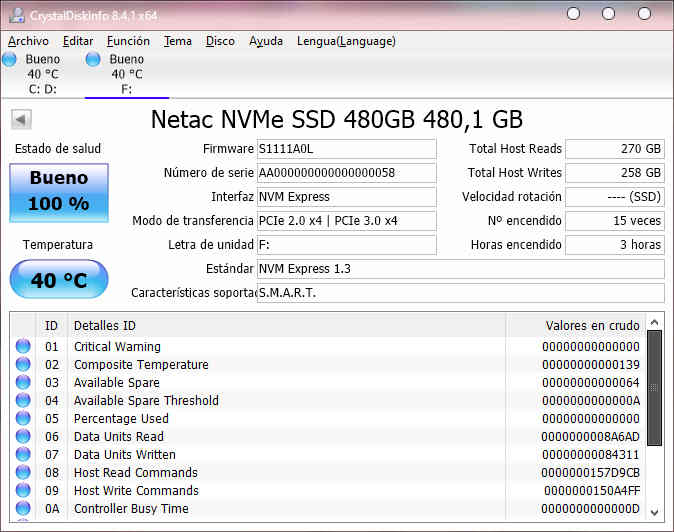This screenshot has width=674, height=532.
Task: Select the Host Read Commands row text
Action: tap(136, 473)
